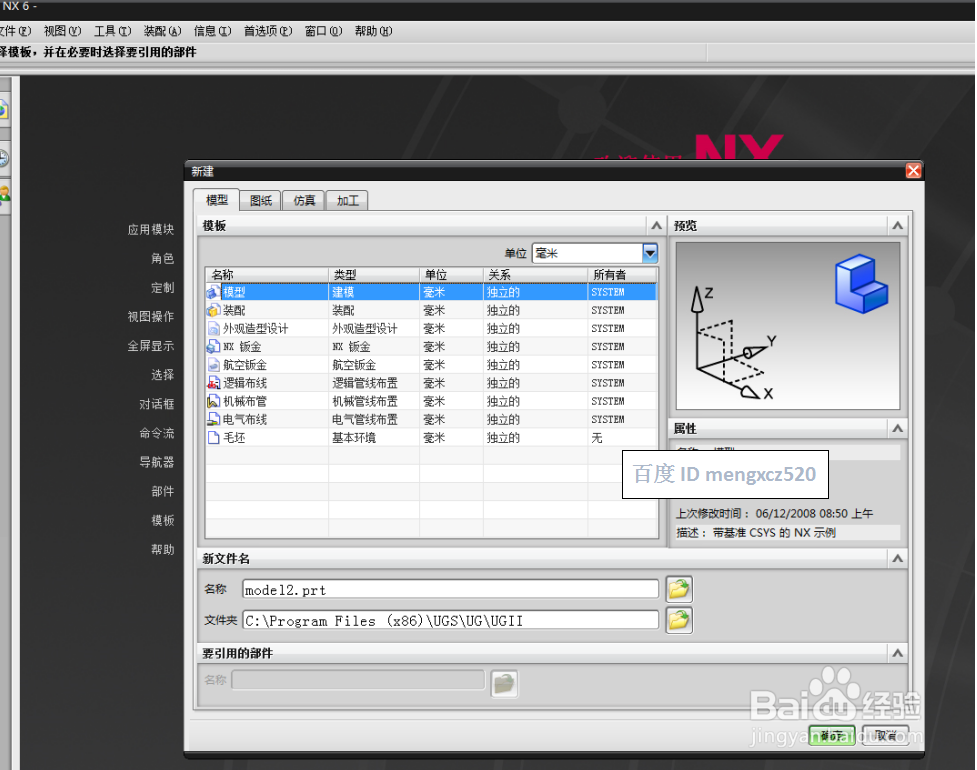Open the 装配 menu in menu bar
The height and width of the screenshot is (770, 977).
coord(162,31)
